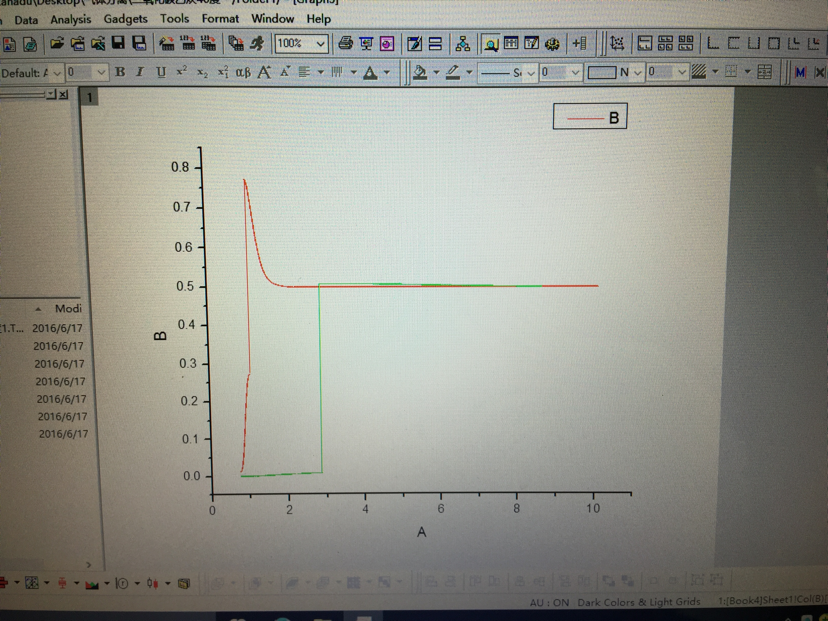Click Dark Colors & Light Grids status text
The width and height of the screenshot is (828, 621).
pos(638,602)
